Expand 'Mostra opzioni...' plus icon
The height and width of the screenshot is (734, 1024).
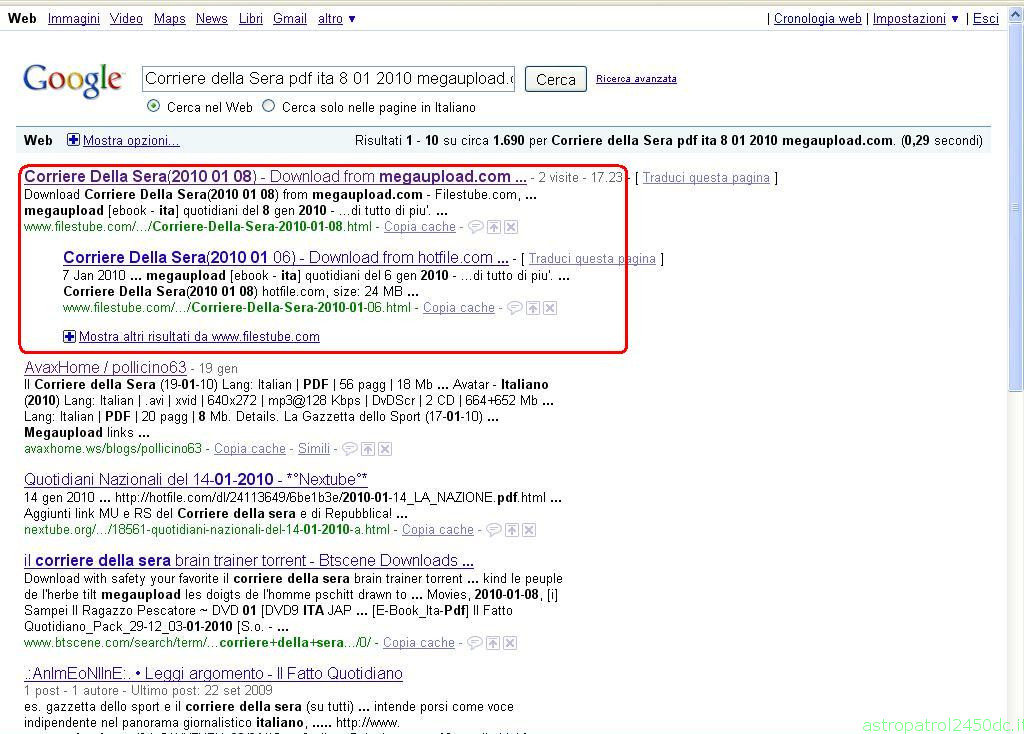point(73,140)
